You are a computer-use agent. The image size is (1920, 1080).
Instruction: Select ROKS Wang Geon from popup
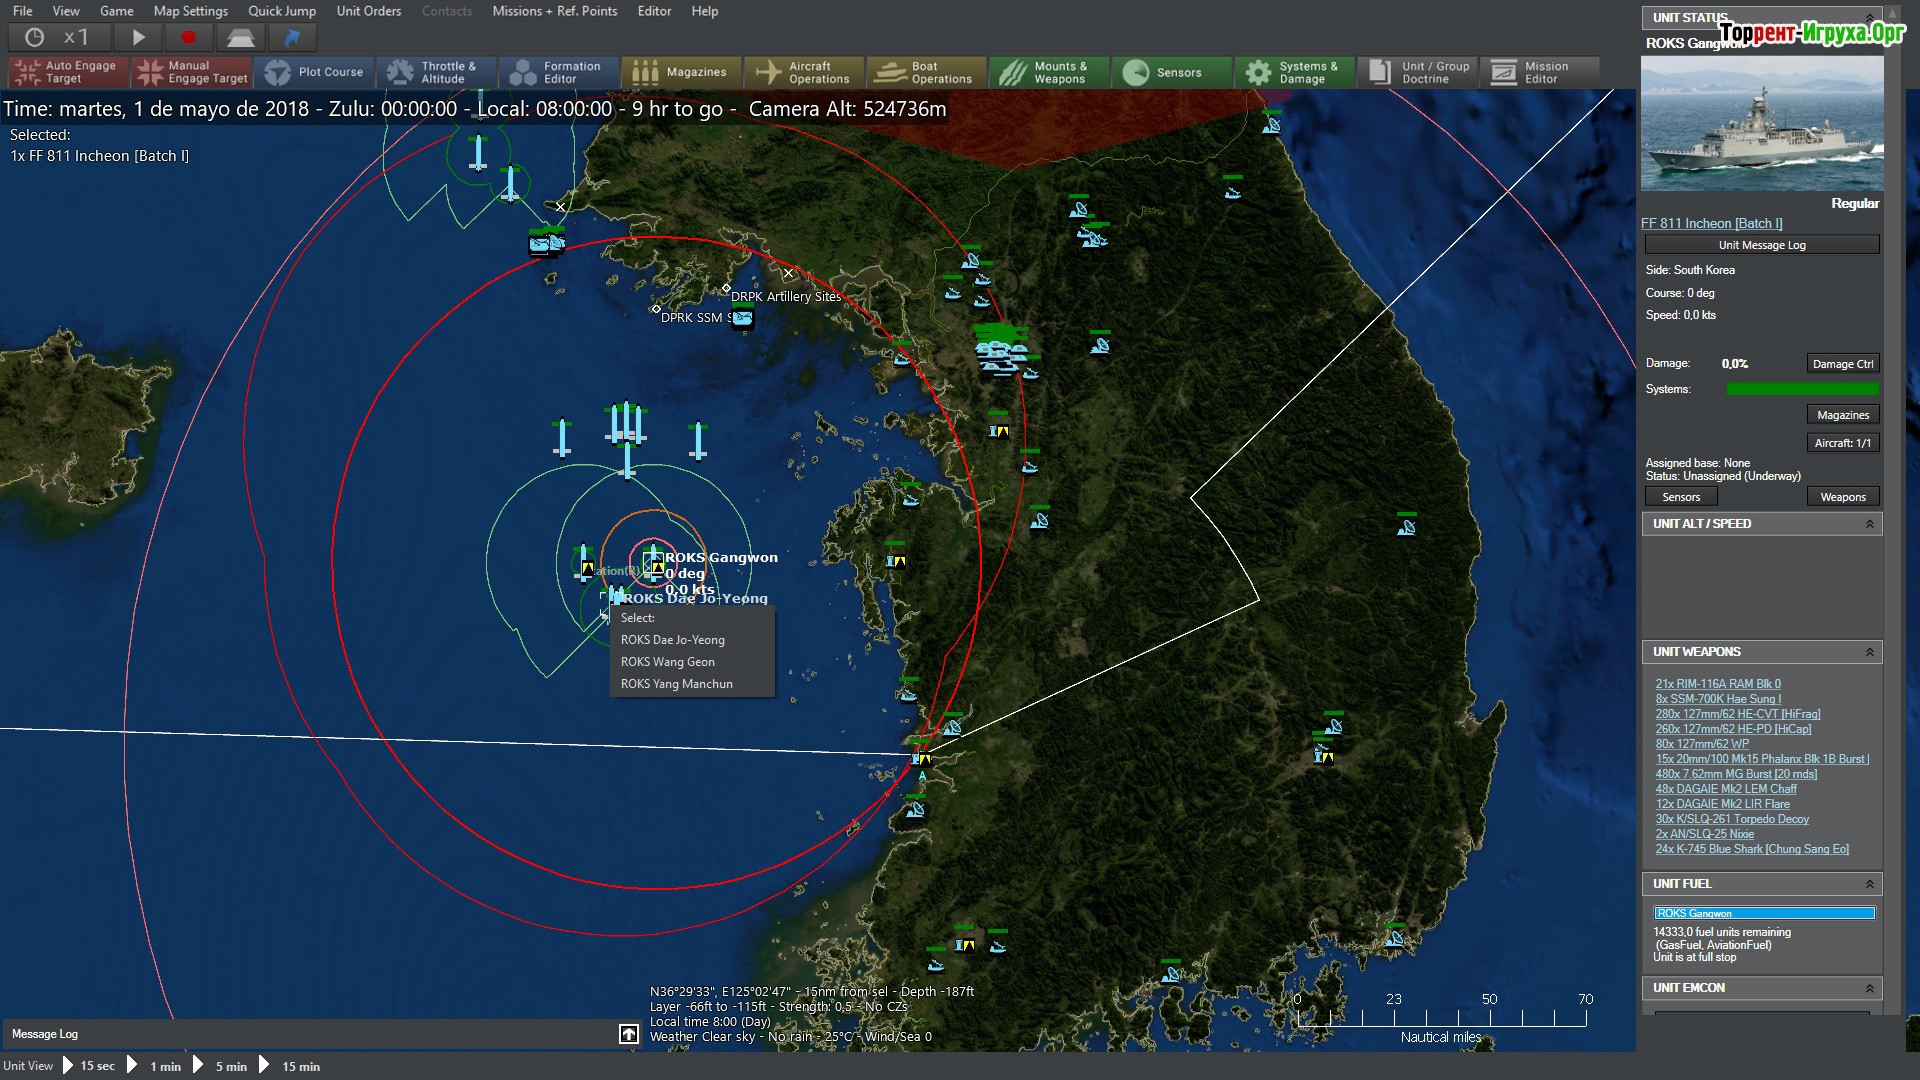[667, 662]
